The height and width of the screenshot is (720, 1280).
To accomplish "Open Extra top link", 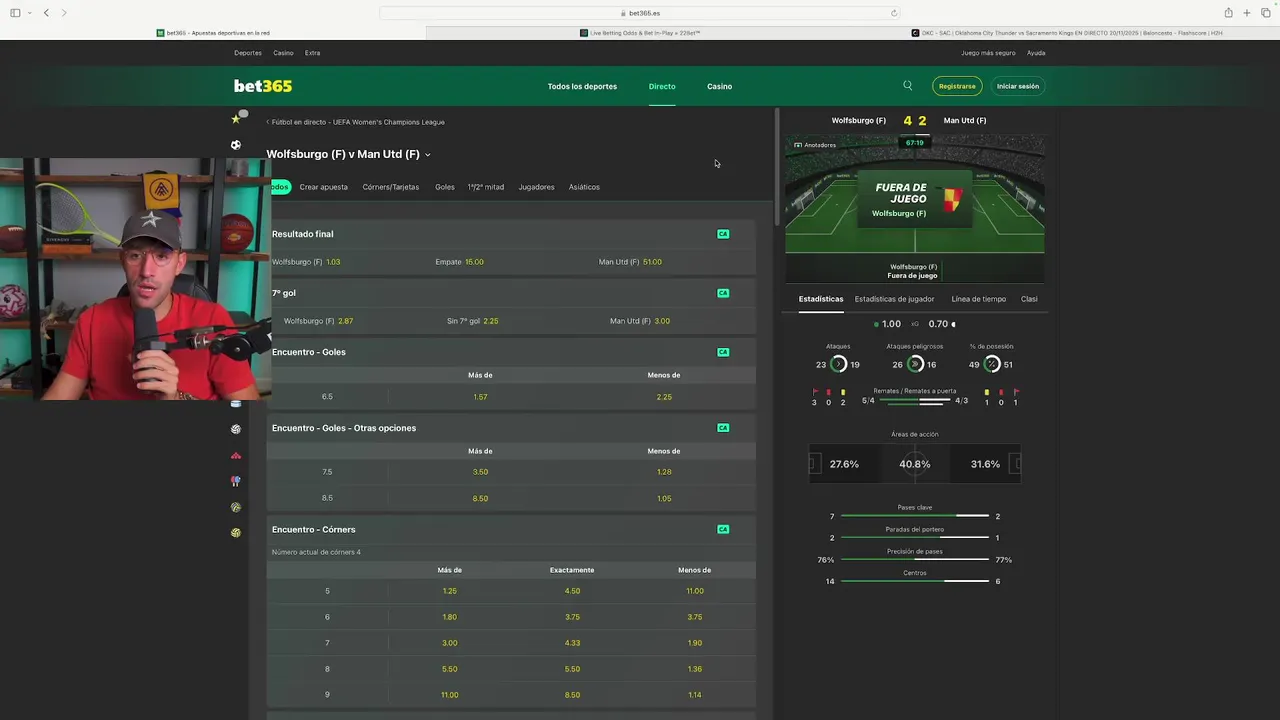I will pyautogui.click(x=313, y=53).
